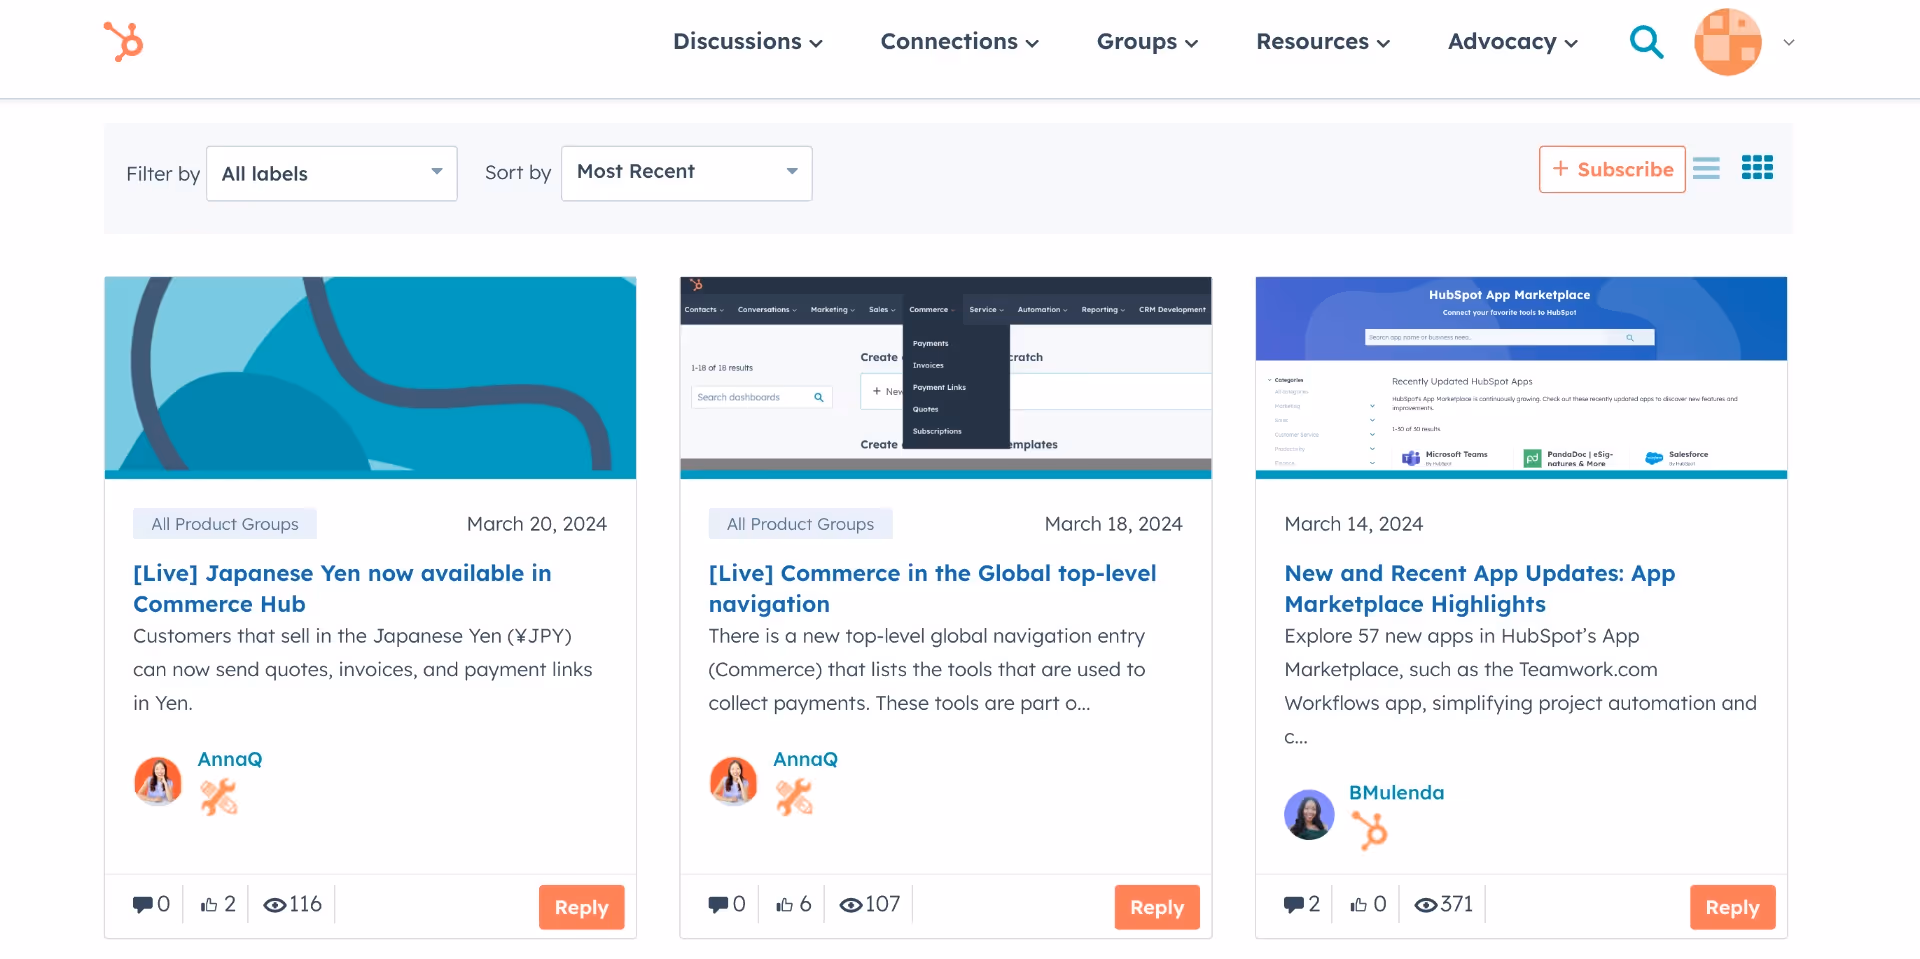Expand the profile menu chevron
This screenshot has height=959, width=1920.
[1789, 42]
